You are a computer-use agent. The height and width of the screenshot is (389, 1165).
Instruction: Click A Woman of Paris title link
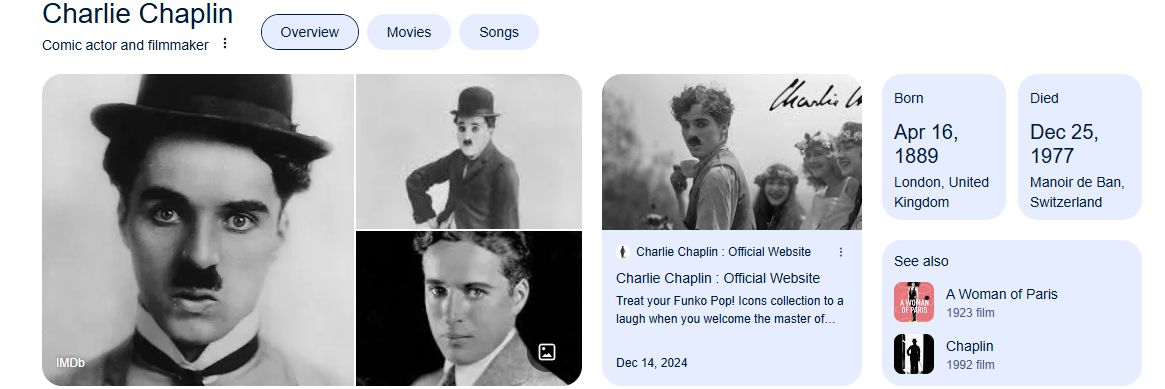click(x=1002, y=294)
